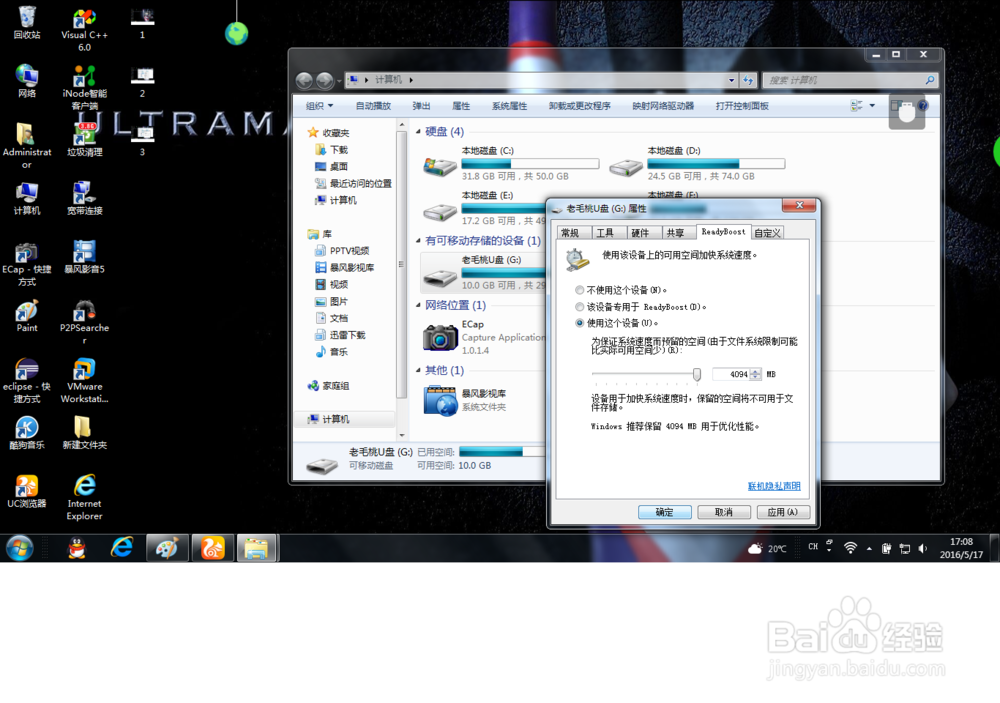Collapse 有可移动存储的设备 group
This screenshot has height=703, width=1000.
[x=418, y=241]
